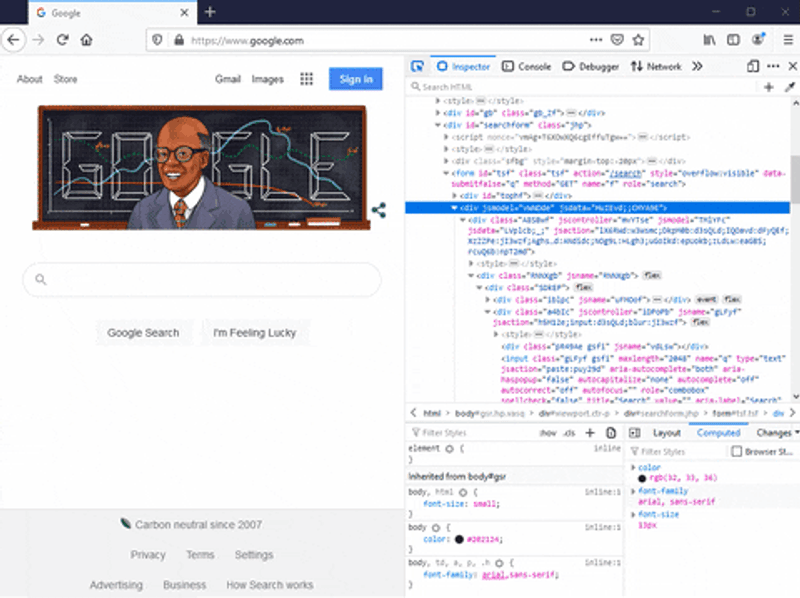The image size is (800, 598).
Task: Expand computed font-family property details
Action: [633, 491]
